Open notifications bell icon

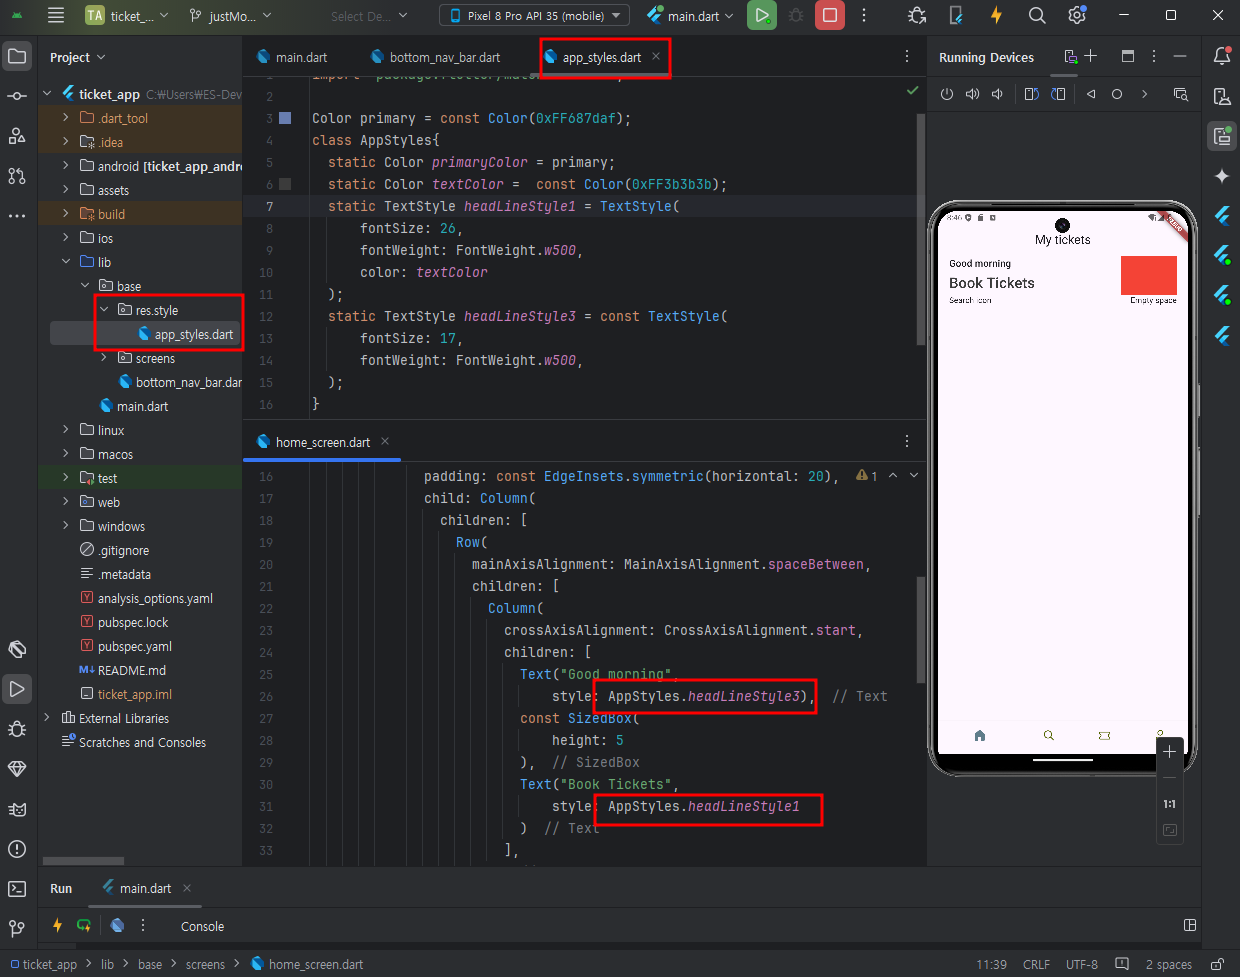pos(1222,56)
